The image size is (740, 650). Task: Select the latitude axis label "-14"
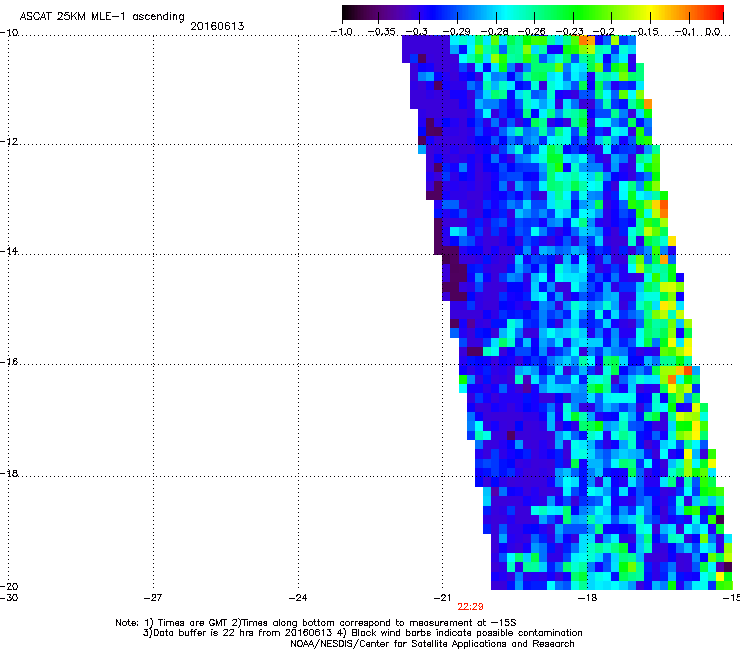(9, 251)
